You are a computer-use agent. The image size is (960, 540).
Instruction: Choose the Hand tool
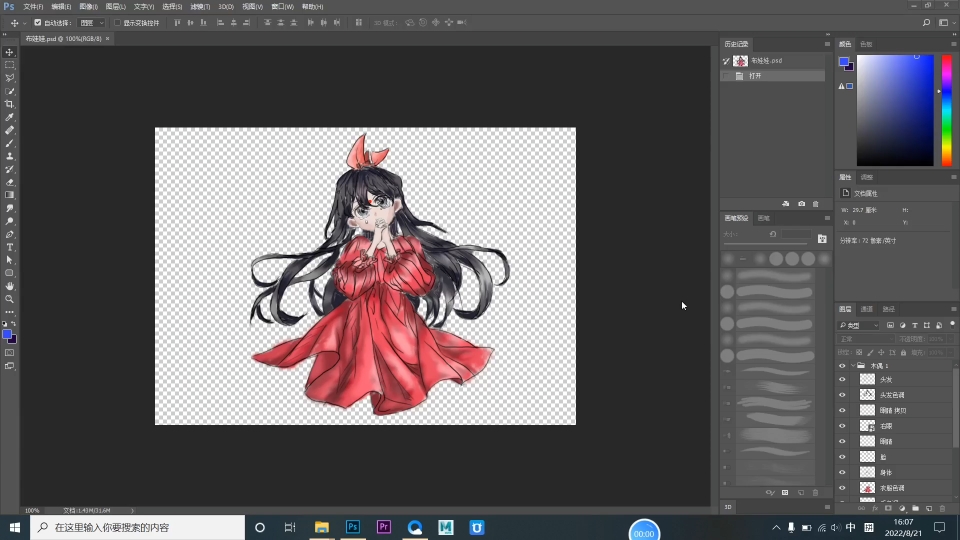coord(10,286)
